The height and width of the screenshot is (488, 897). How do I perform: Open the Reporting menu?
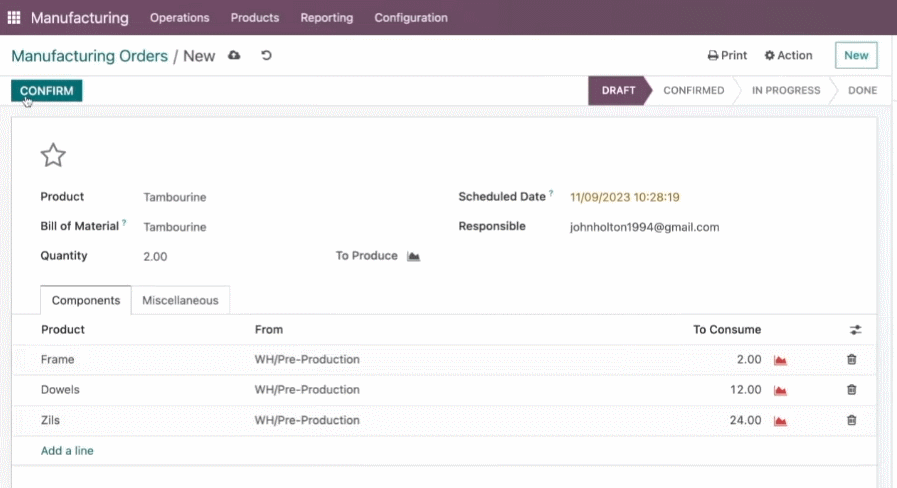pyautogui.click(x=327, y=18)
